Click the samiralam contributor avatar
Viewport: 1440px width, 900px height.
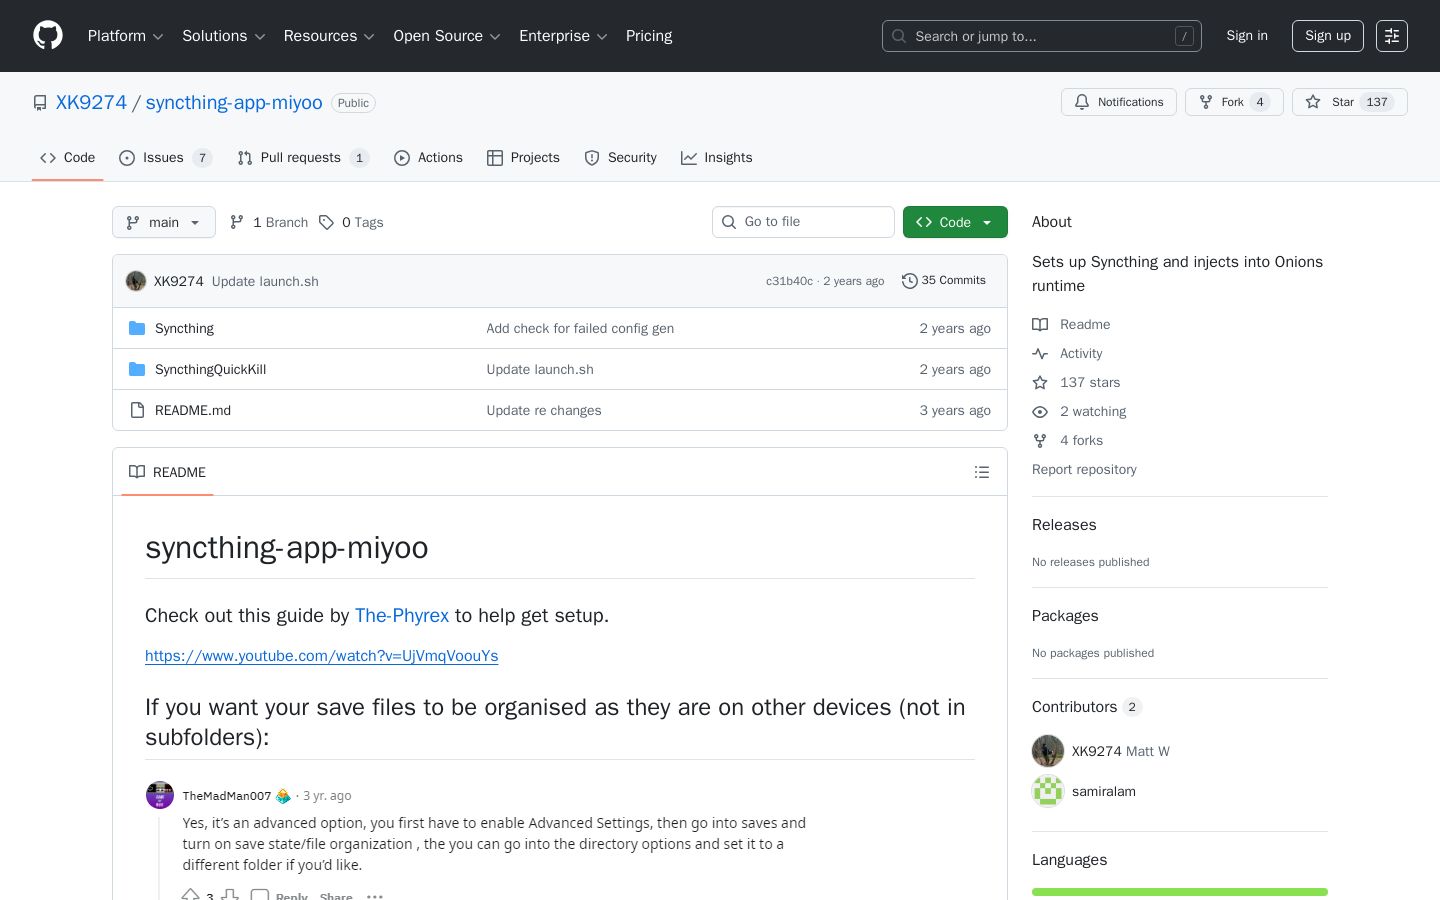(1048, 791)
